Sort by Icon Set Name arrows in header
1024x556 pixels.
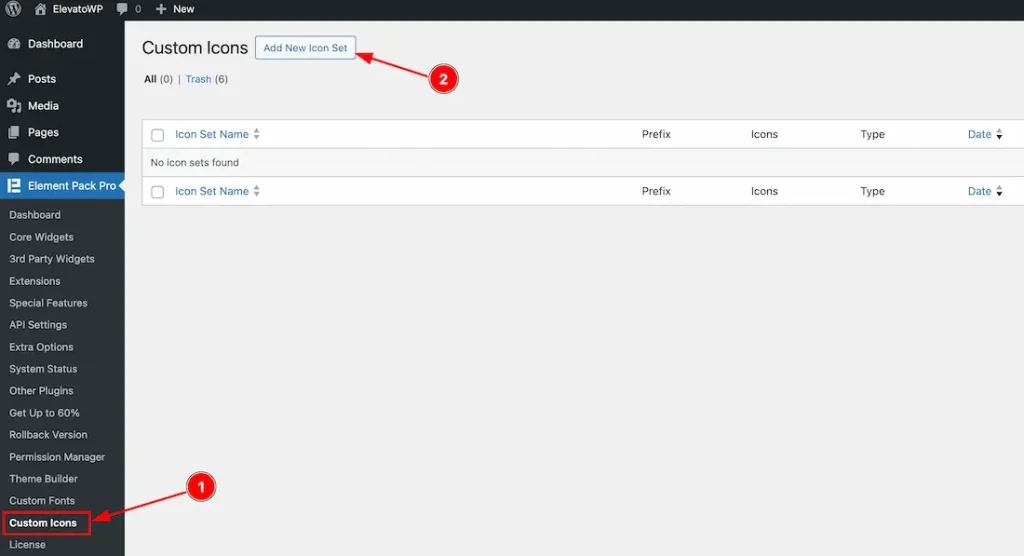click(x=257, y=134)
